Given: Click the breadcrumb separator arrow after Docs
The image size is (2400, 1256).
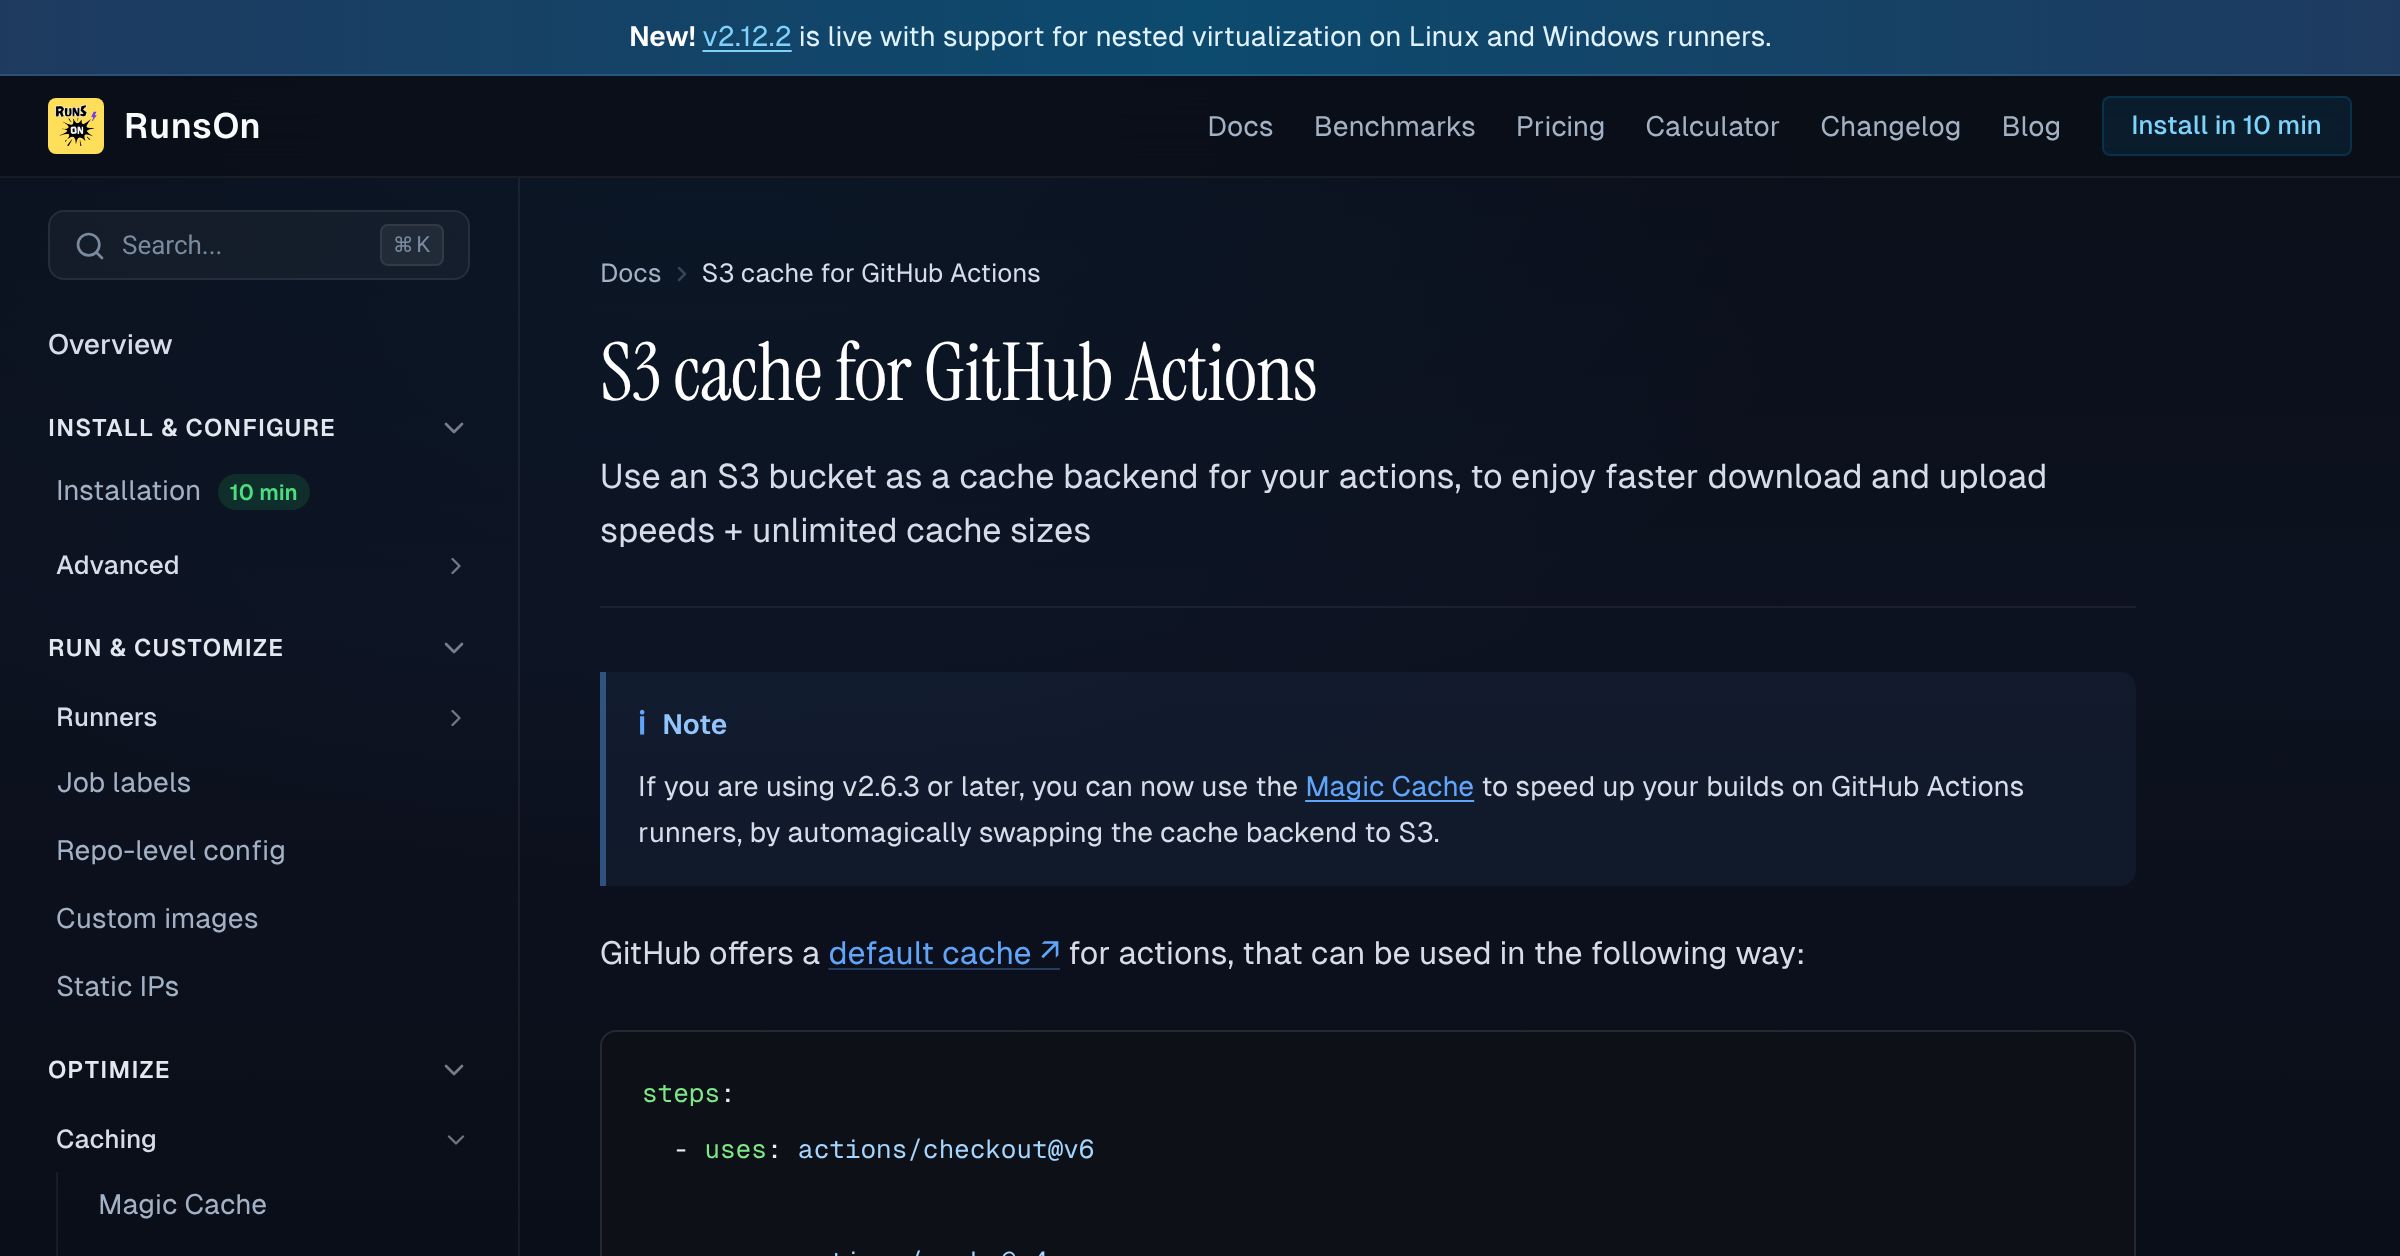Looking at the screenshot, I should tap(681, 273).
